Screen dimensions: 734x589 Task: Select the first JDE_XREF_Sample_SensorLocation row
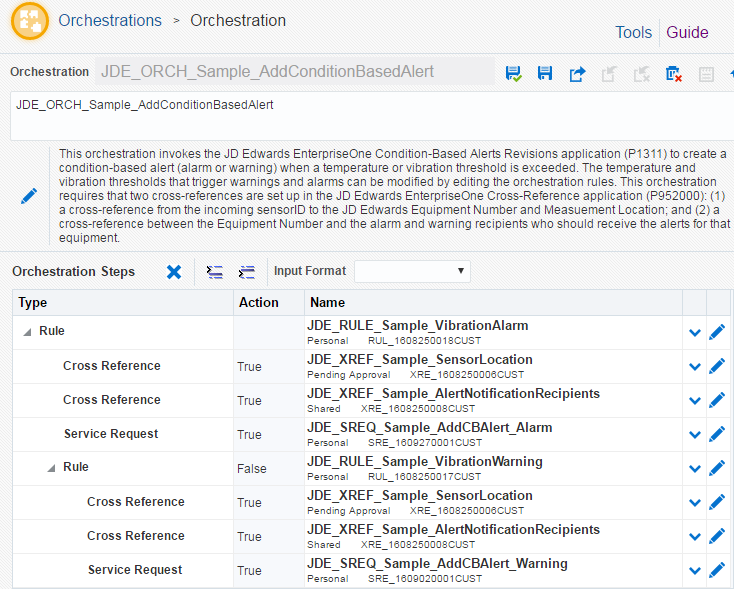tap(419, 366)
